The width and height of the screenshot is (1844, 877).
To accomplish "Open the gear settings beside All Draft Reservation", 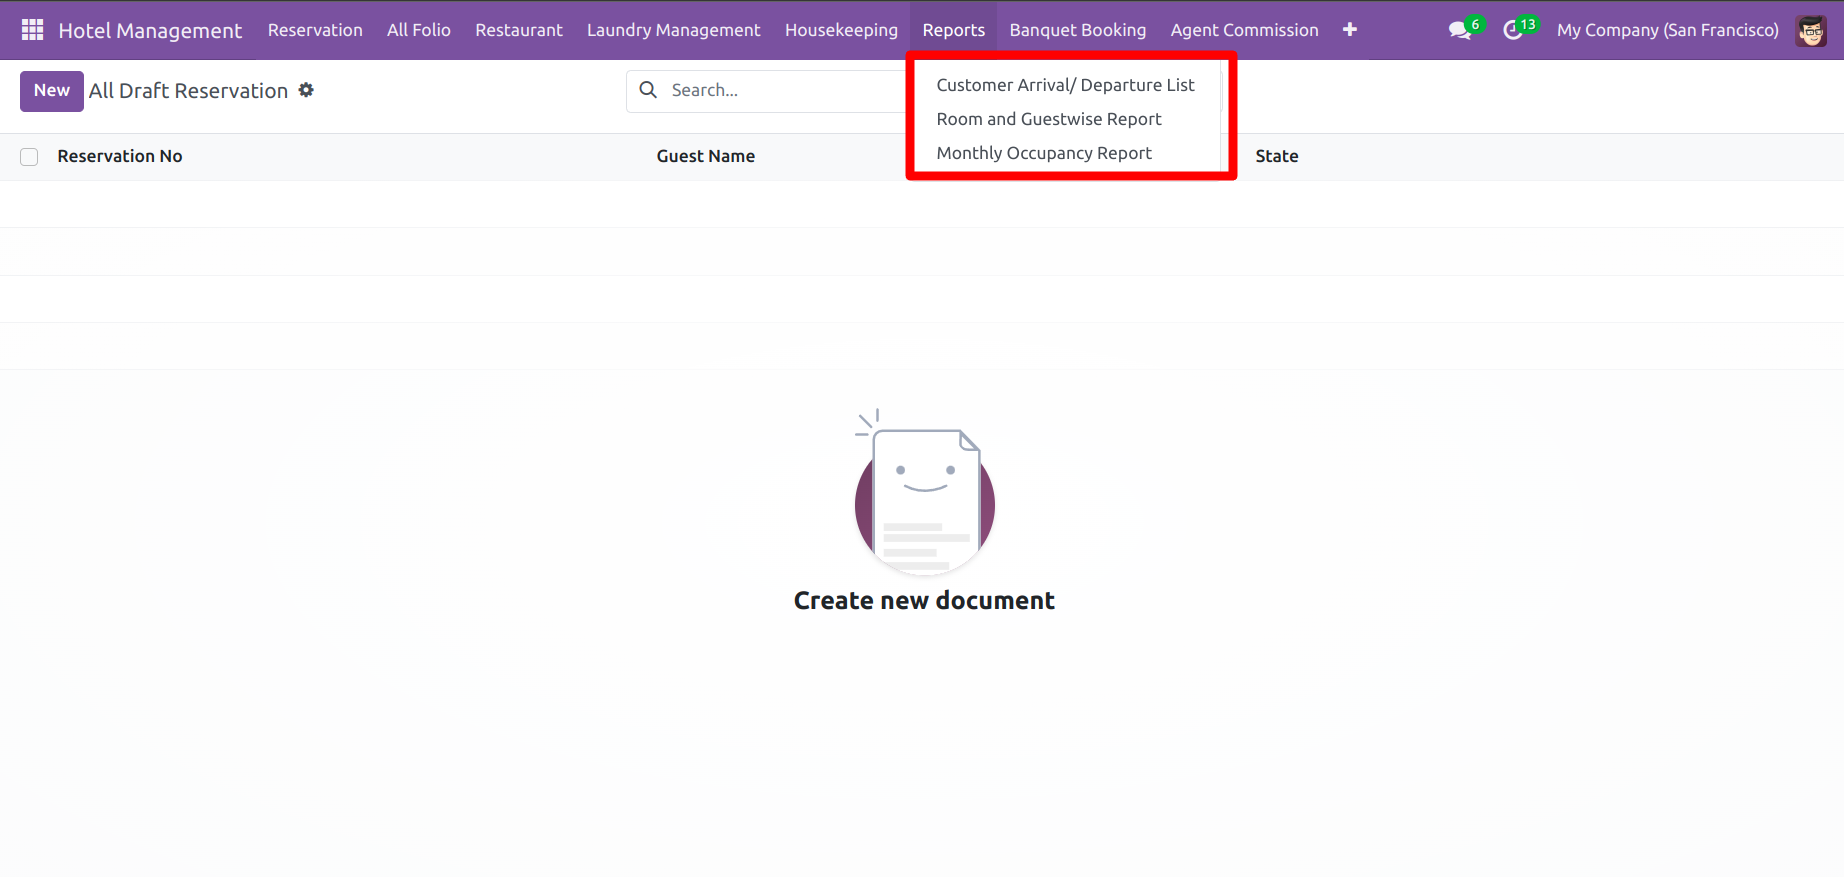I will tap(306, 90).
